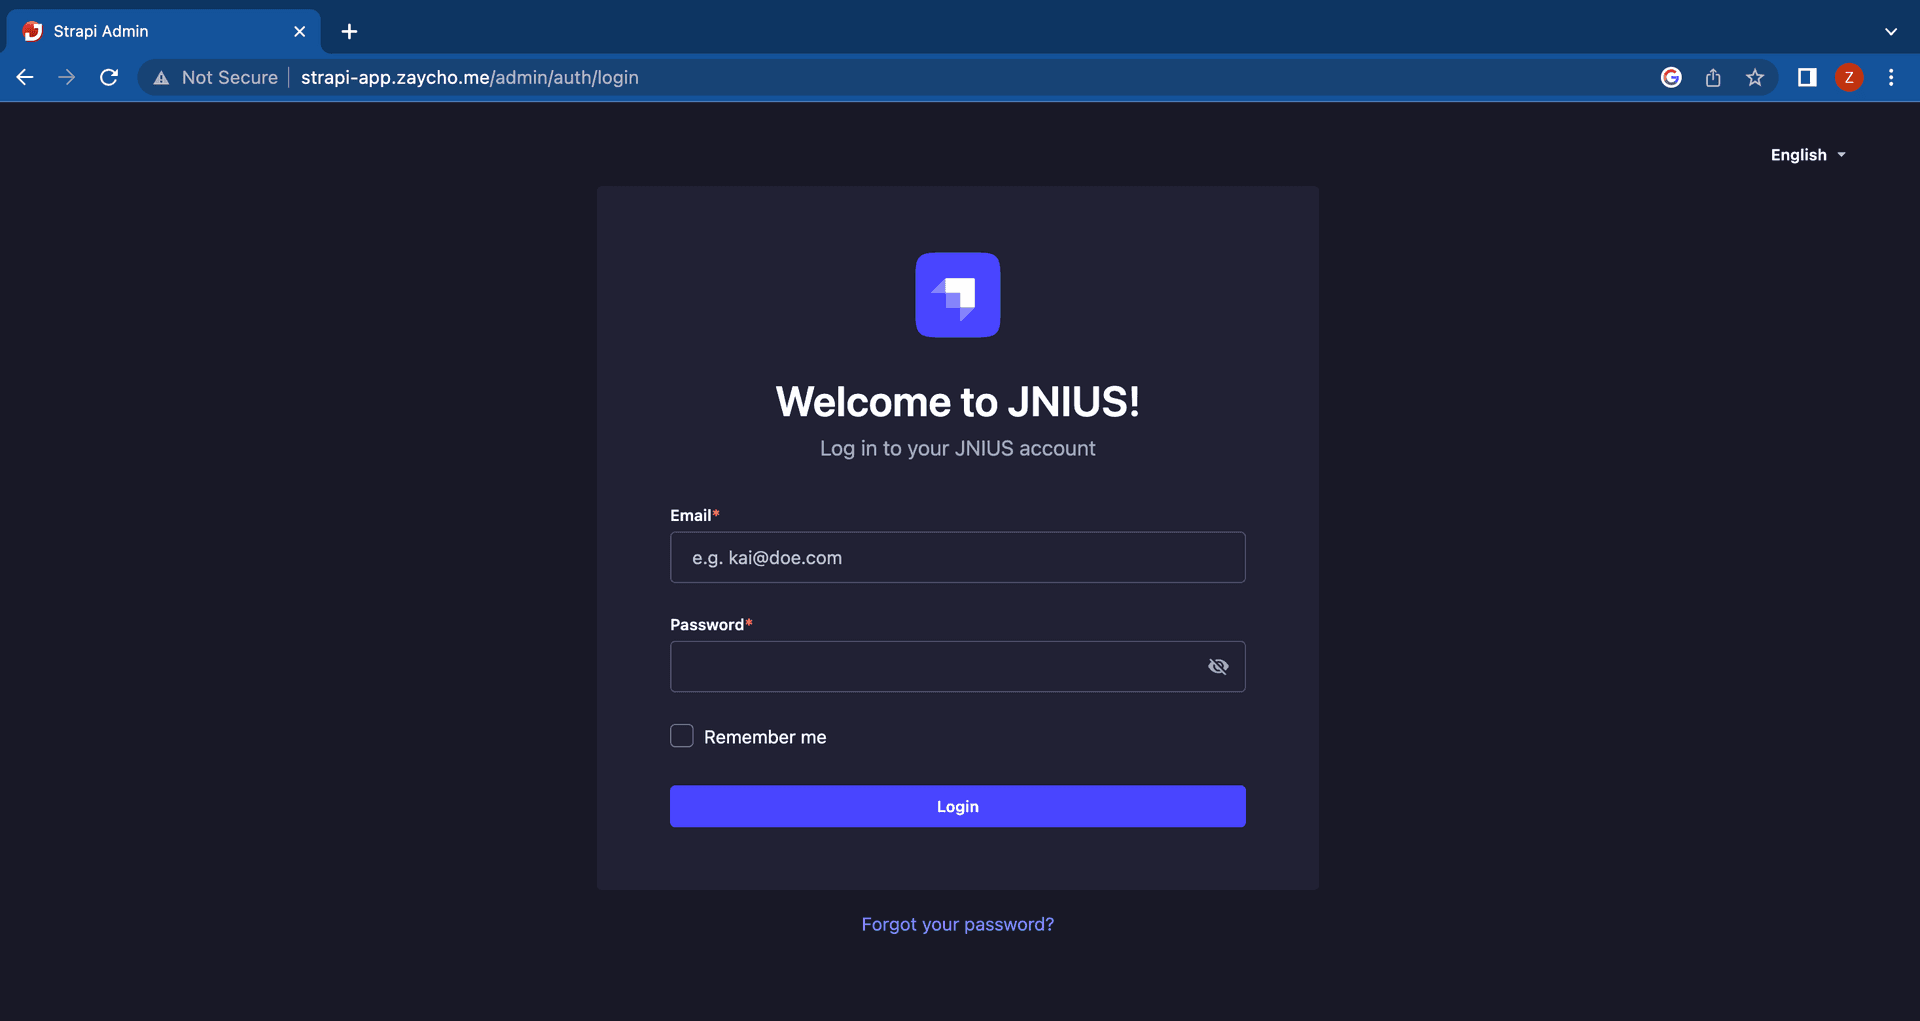The height and width of the screenshot is (1021, 1920).
Task: Click the URL in the address bar
Action: pos(470,77)
